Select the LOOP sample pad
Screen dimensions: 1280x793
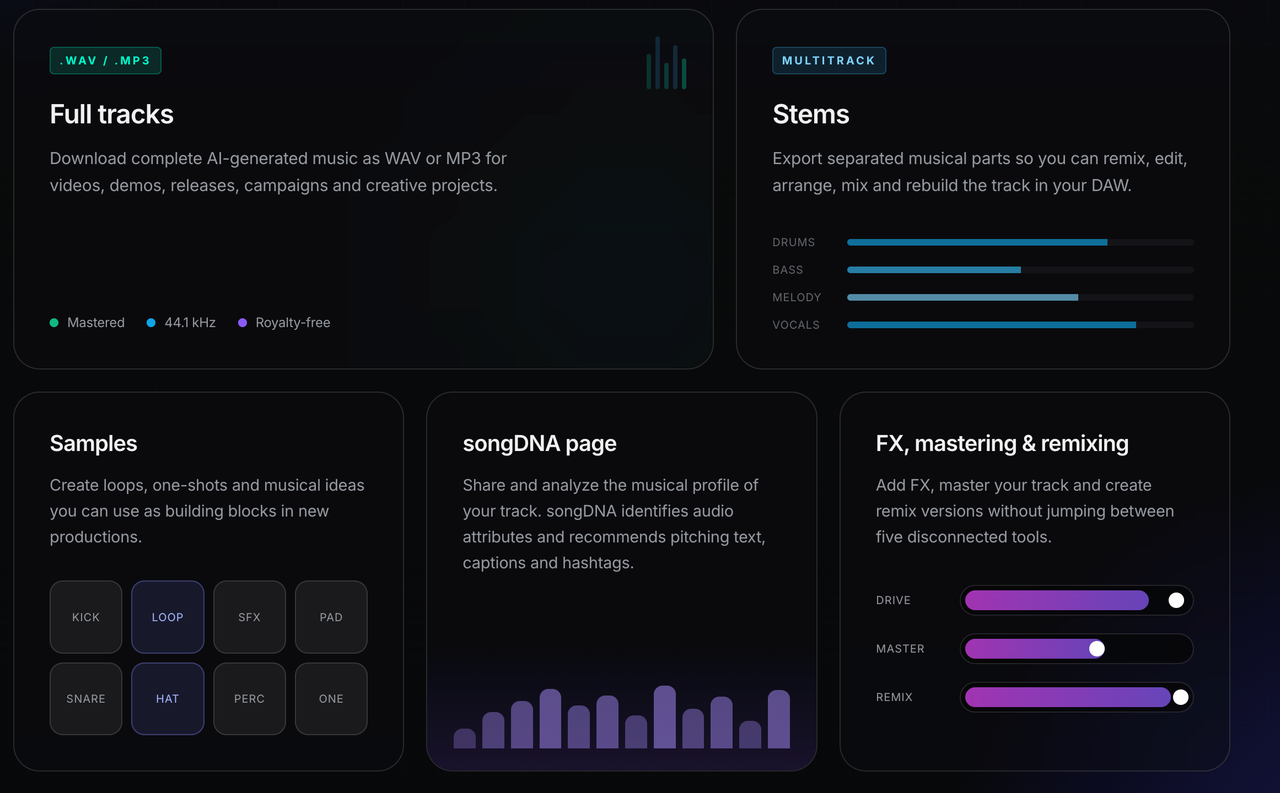pos(168,617)
